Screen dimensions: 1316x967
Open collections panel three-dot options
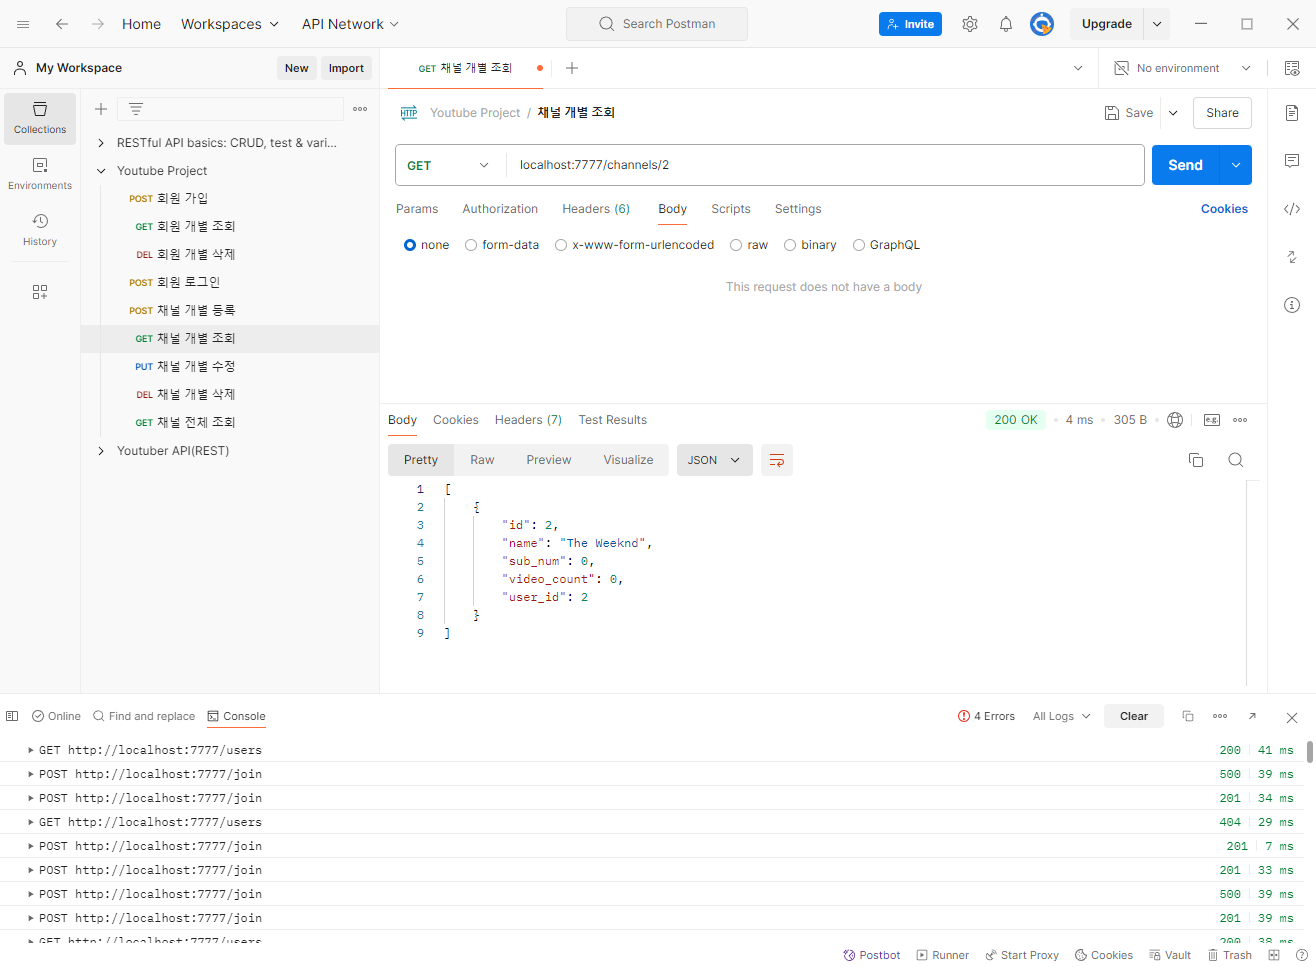click(x=360, y=109)
